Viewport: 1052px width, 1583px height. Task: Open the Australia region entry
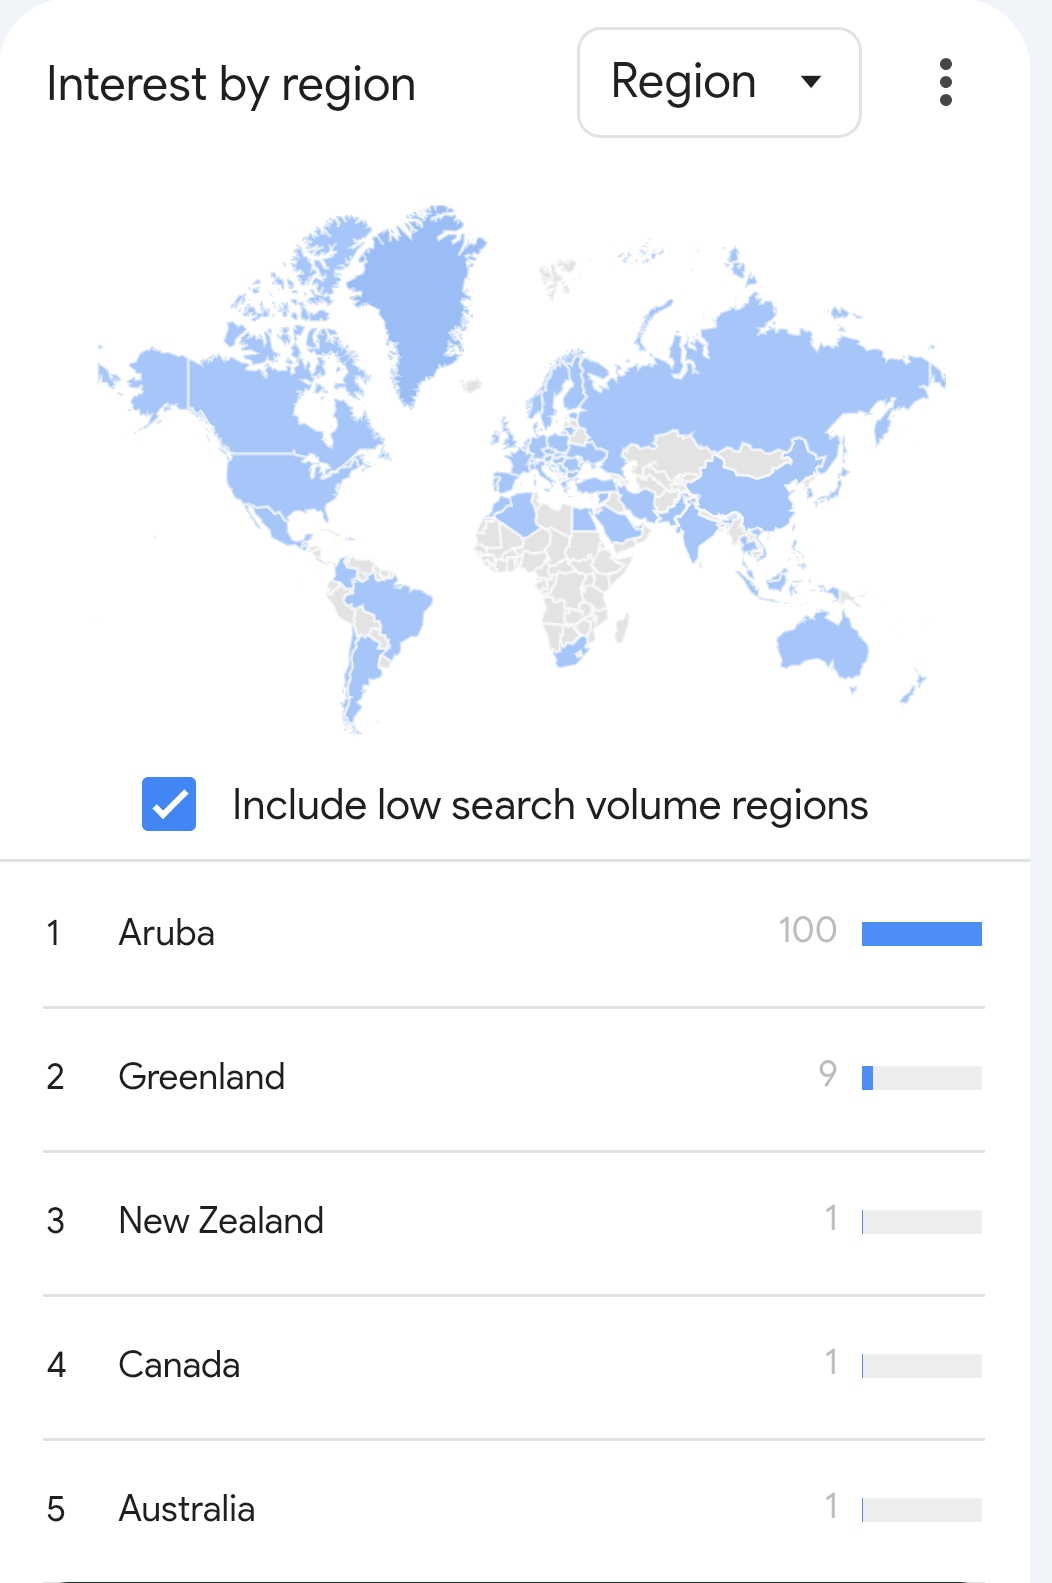[x=514, y=1510]
